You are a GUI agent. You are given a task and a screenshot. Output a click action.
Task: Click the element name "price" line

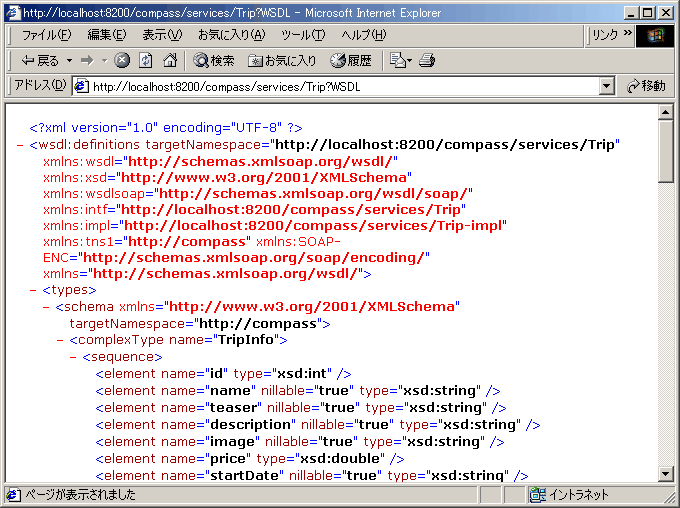click(x=250, y=459)
